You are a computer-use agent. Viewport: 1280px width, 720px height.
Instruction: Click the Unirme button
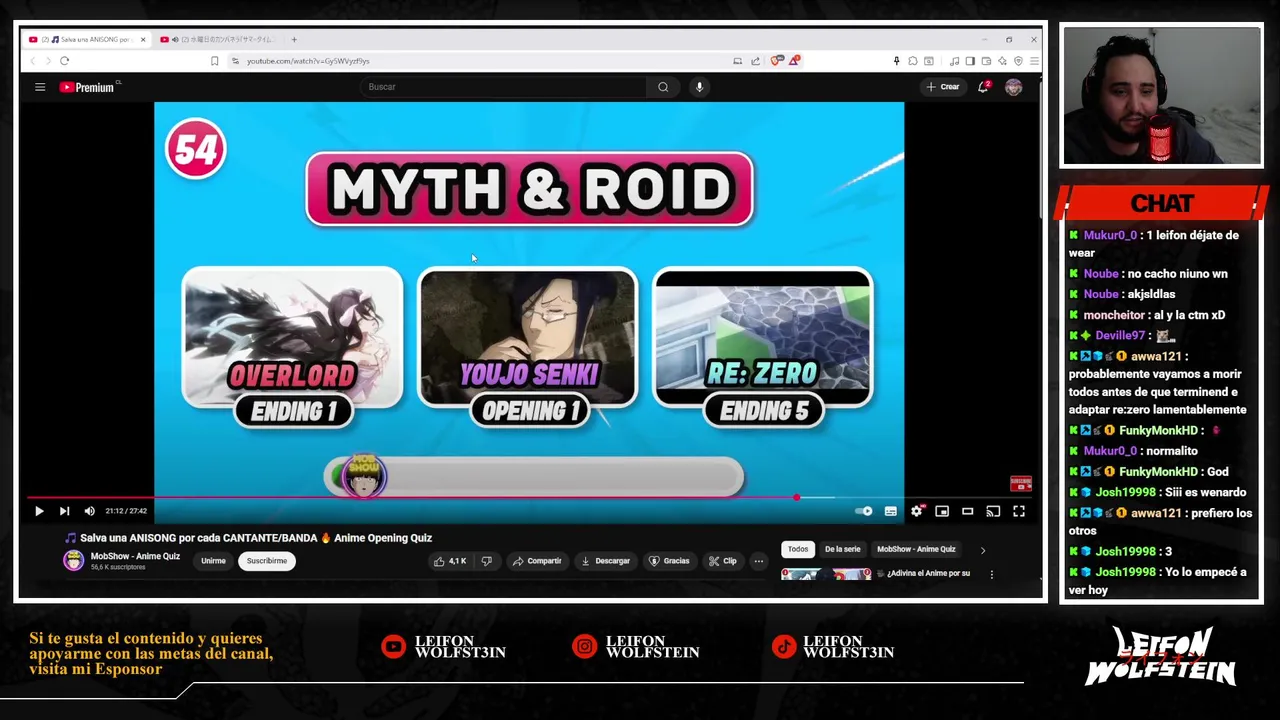pos(213,561)
